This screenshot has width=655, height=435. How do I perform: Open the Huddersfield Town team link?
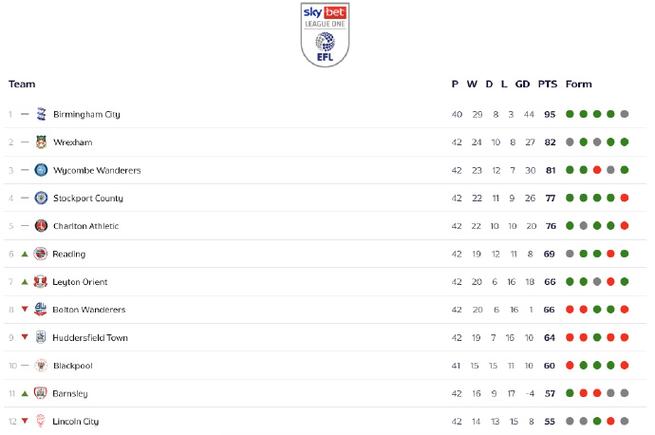click(90, 338)
